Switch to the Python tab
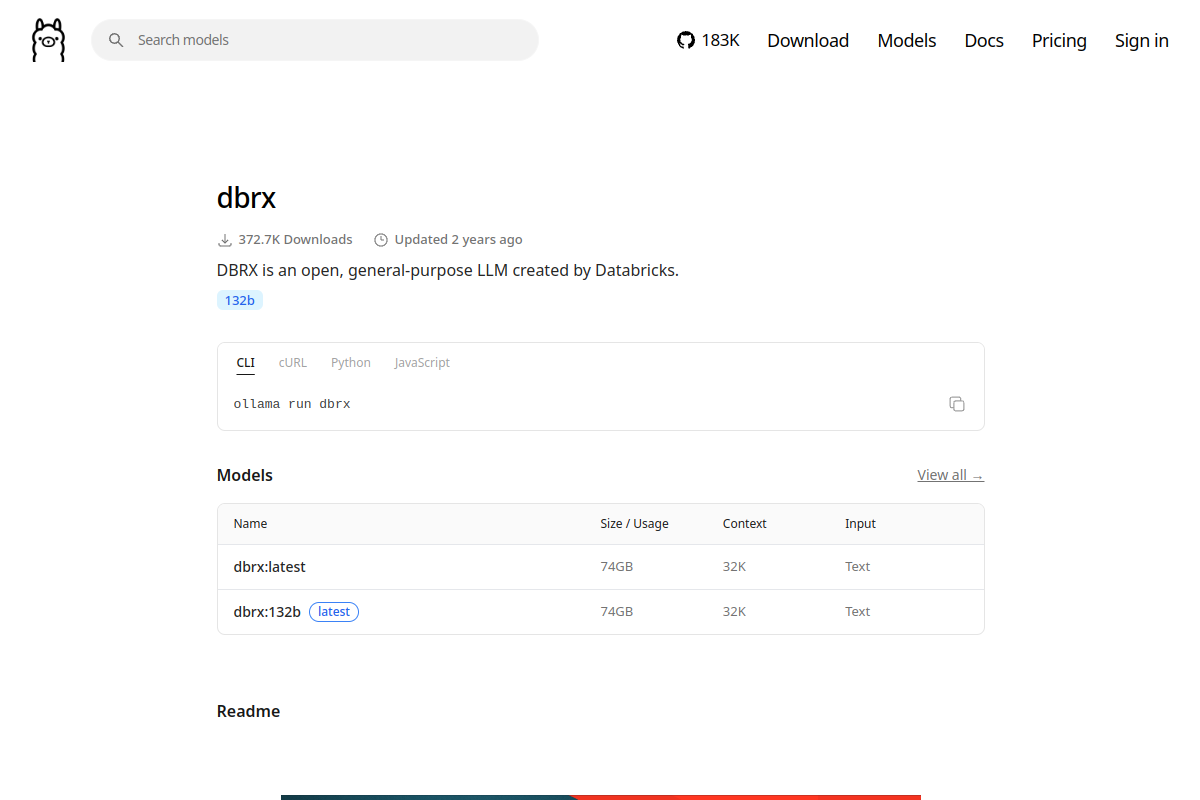The width and height of the screenshot is (1200, 800). 351,363
